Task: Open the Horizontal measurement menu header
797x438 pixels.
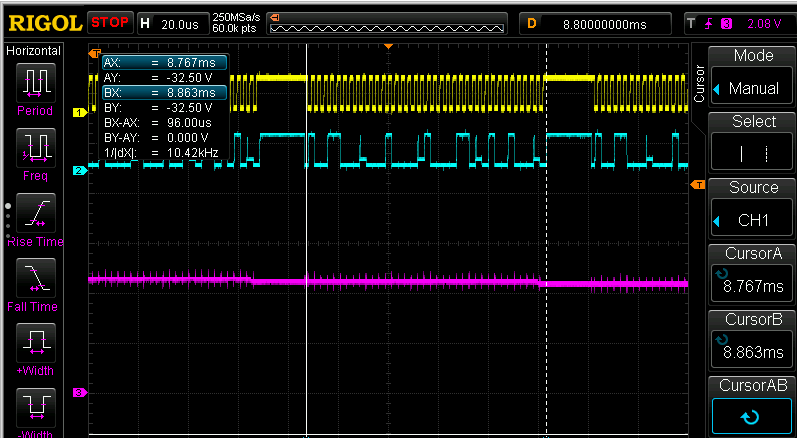Action: (34, 51)
